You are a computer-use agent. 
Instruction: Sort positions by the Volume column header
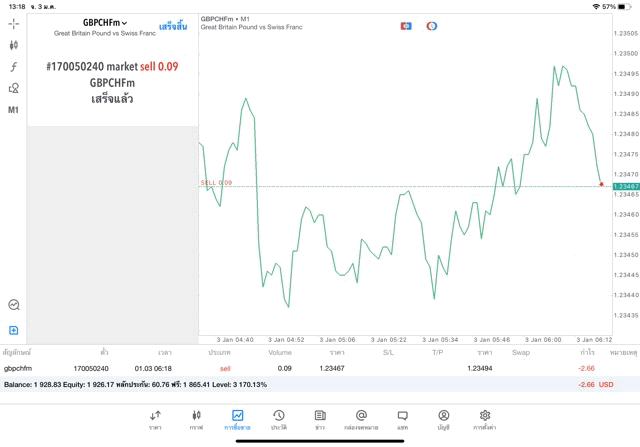pyautogui.click(x=280, y=352)
